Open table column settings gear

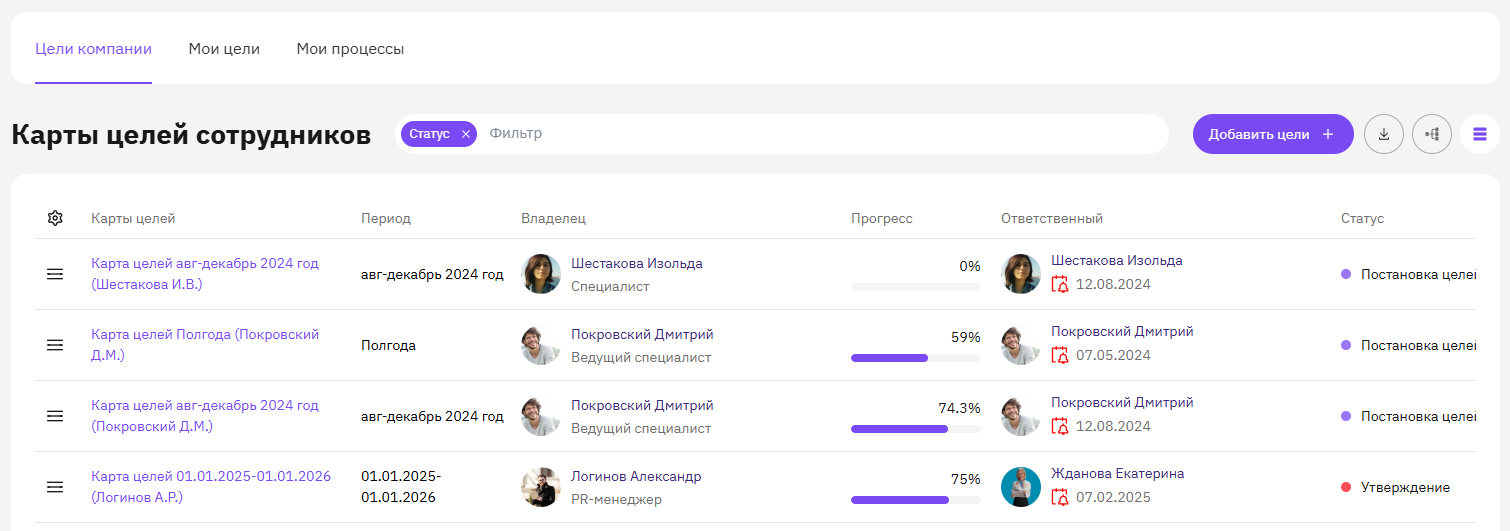[x=55, y=218]
